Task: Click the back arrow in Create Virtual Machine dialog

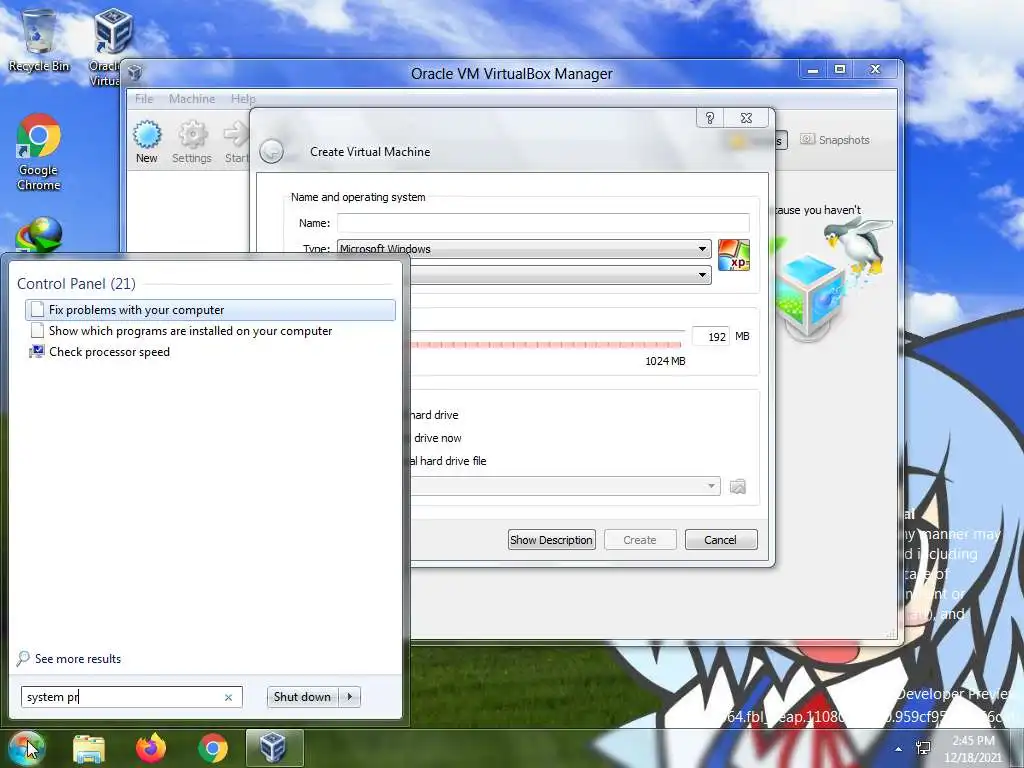Action: click(x=272, y=152)
